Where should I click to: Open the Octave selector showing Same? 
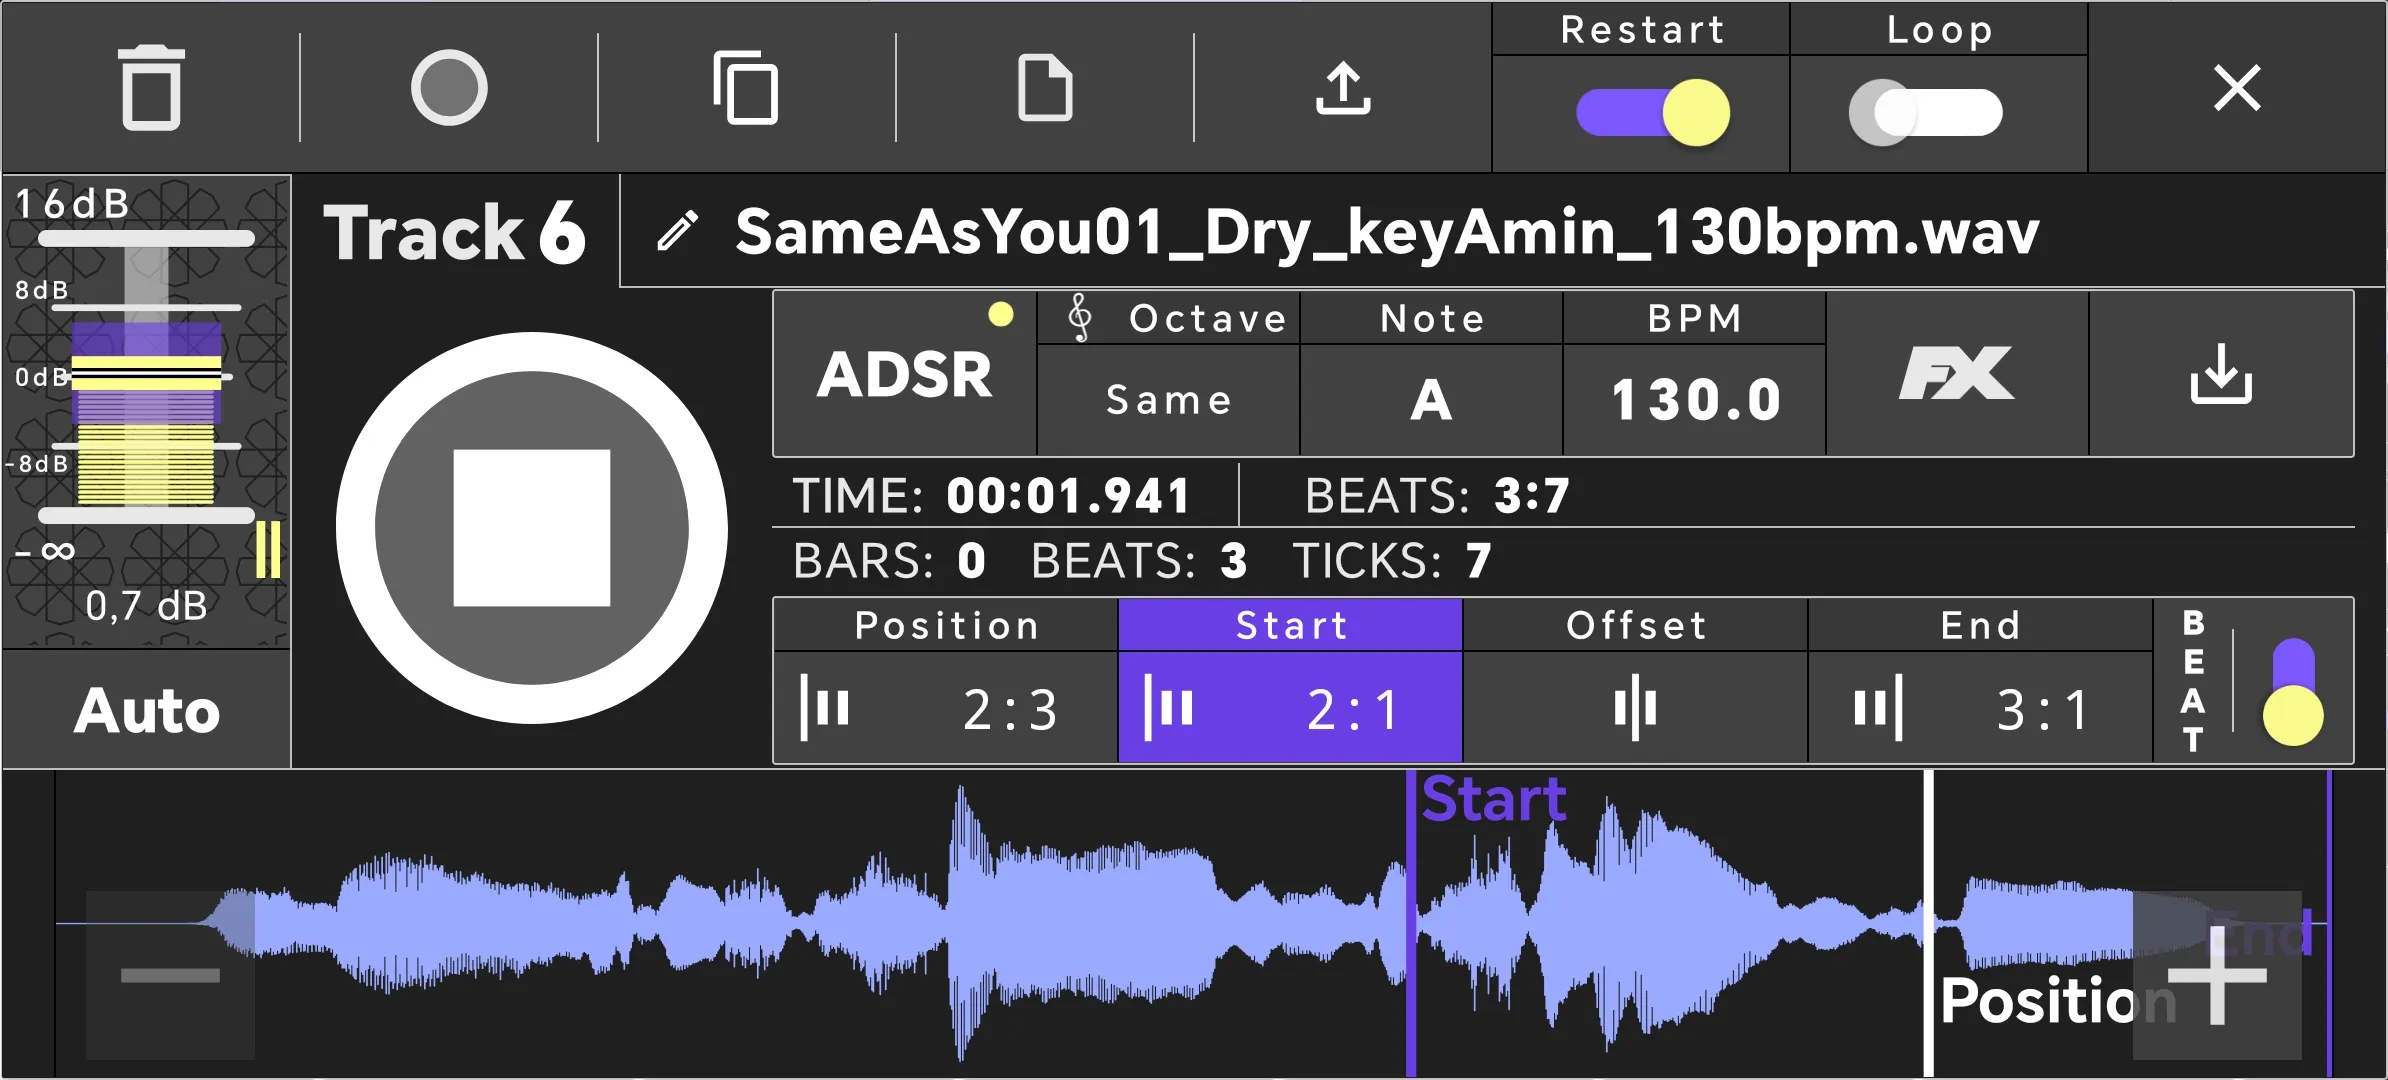click(x=1168, y=399)
